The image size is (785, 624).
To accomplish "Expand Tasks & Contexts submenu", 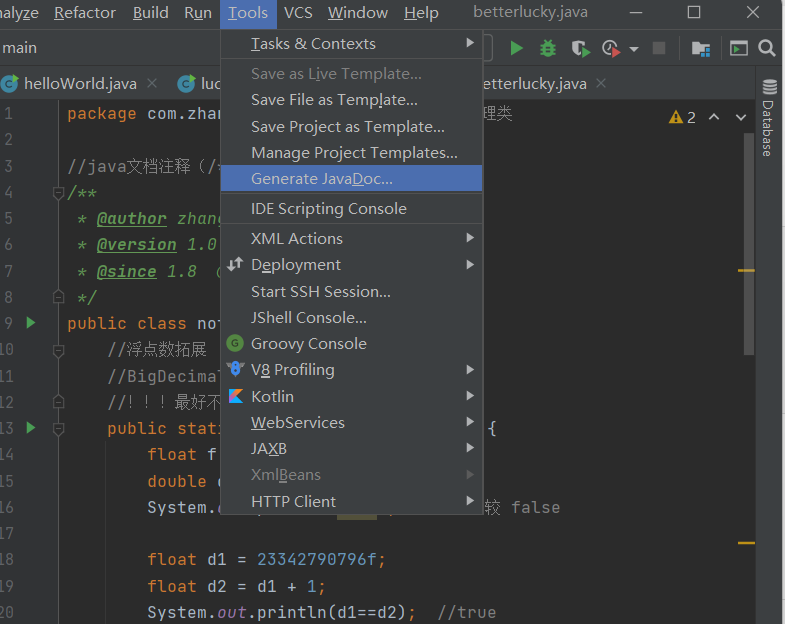I will point(351,44).
